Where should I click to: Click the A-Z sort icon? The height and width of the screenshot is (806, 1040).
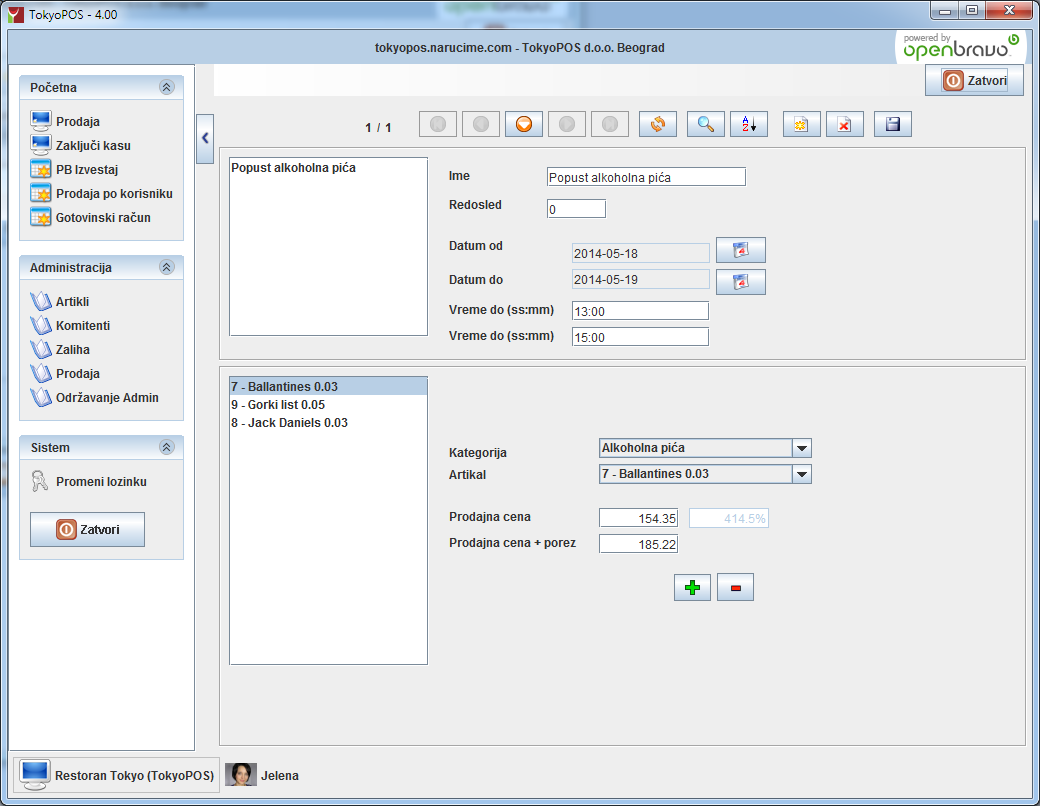pos(749,124)
